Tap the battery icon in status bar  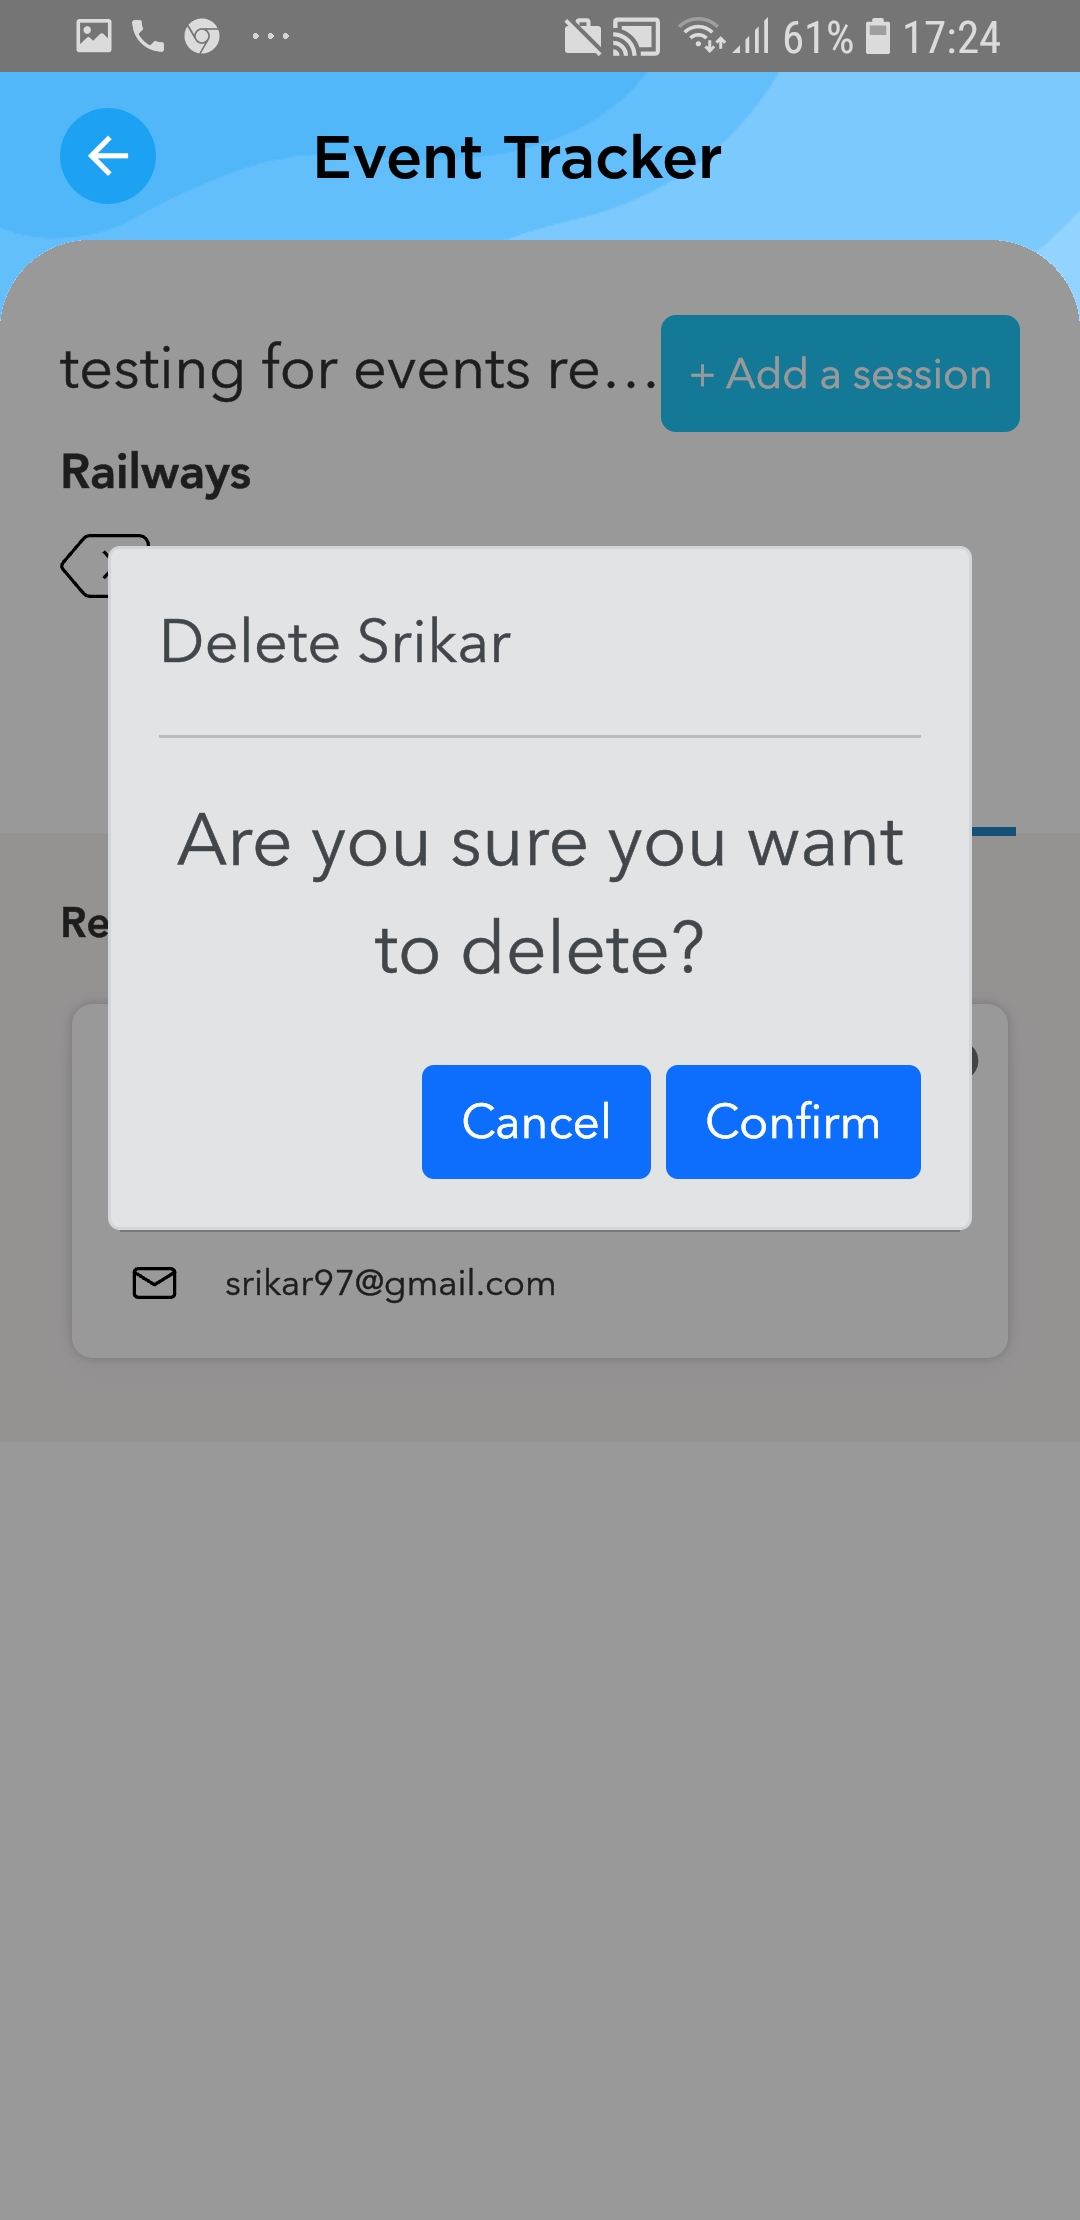coord(878,37)
